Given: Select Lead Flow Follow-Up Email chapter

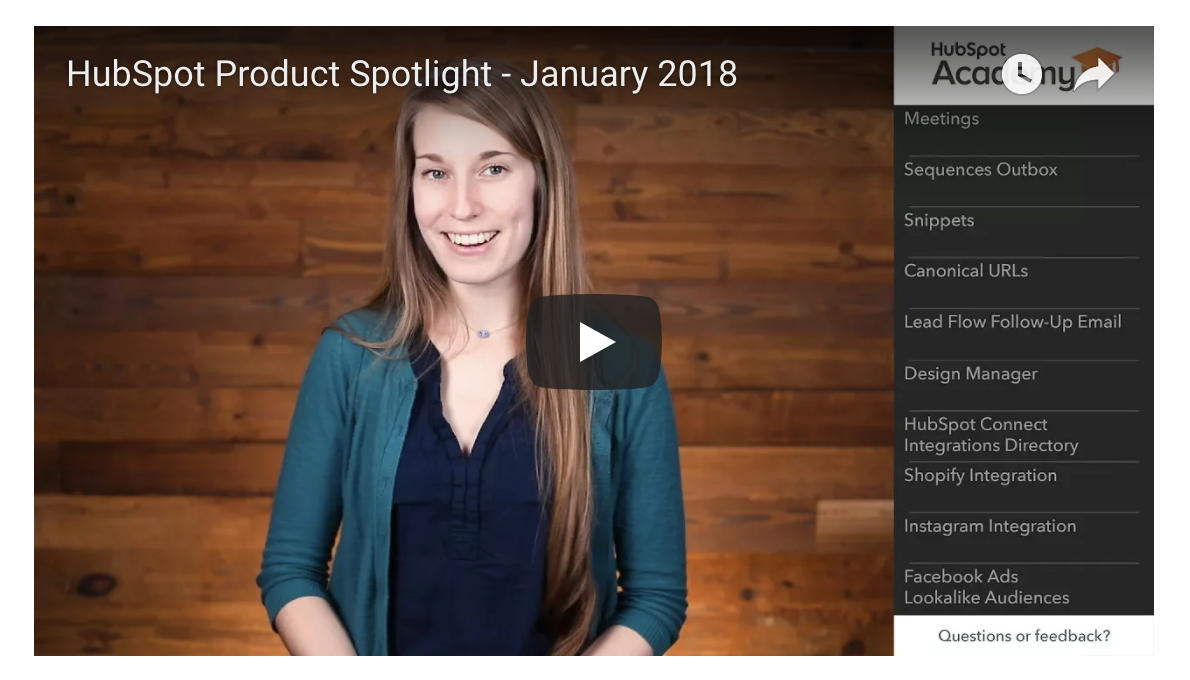Looking at the screenshot, I should pyautogui.click(x=1012, y=322).
